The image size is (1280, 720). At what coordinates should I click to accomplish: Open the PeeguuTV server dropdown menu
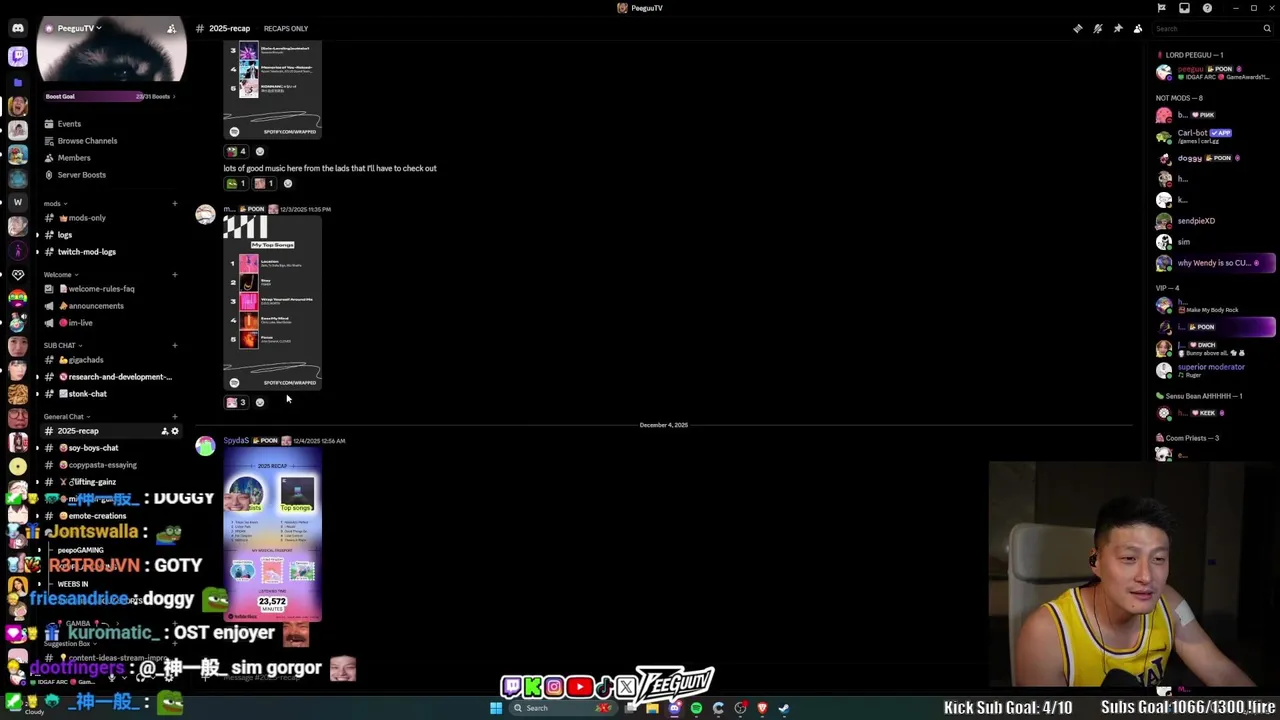click(x=78, y=28)
